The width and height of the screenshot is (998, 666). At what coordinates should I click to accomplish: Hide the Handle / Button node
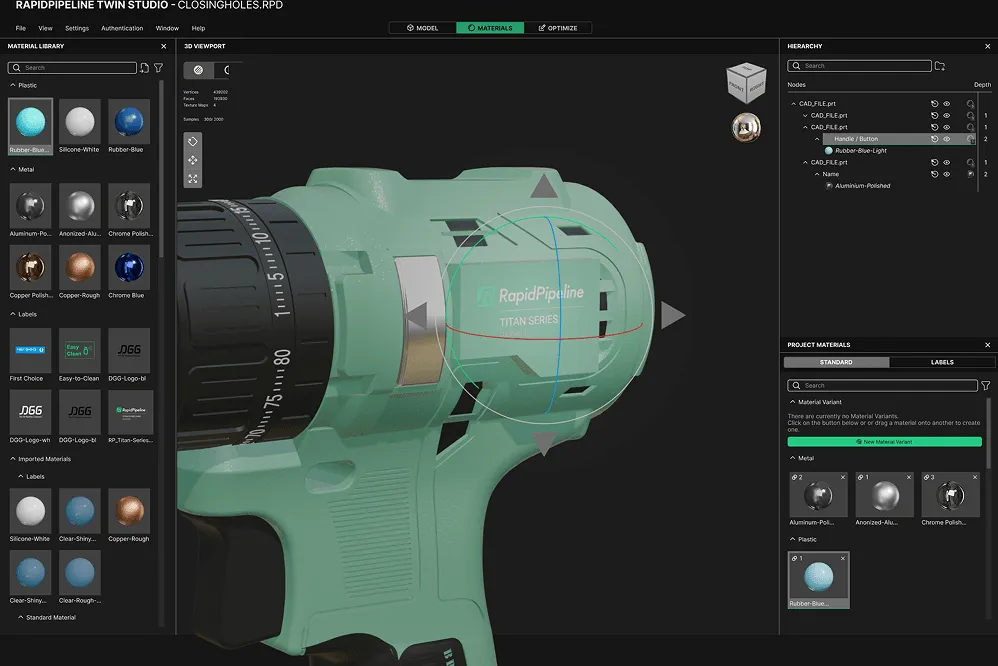[946, 139]
